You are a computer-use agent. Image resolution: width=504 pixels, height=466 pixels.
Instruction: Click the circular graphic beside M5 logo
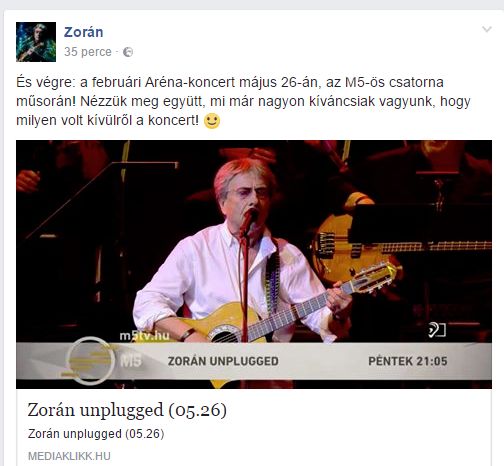[90, 361]
